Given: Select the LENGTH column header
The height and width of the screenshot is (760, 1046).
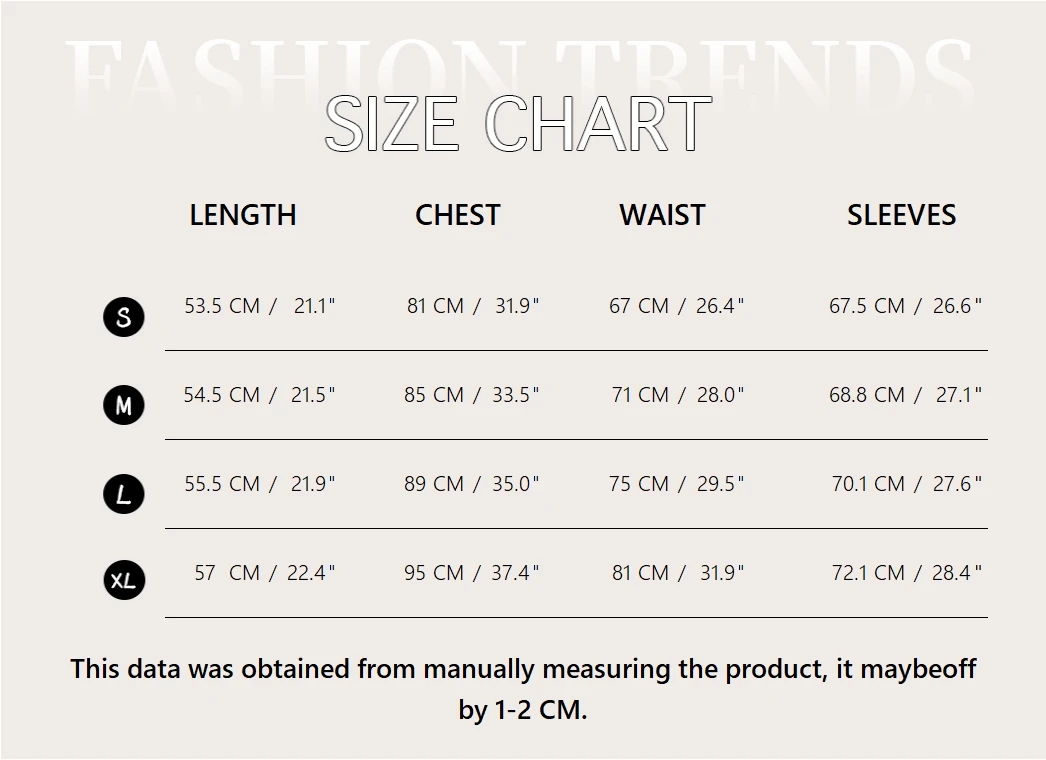Looking at the screenshot, I should tap(243, 215).
